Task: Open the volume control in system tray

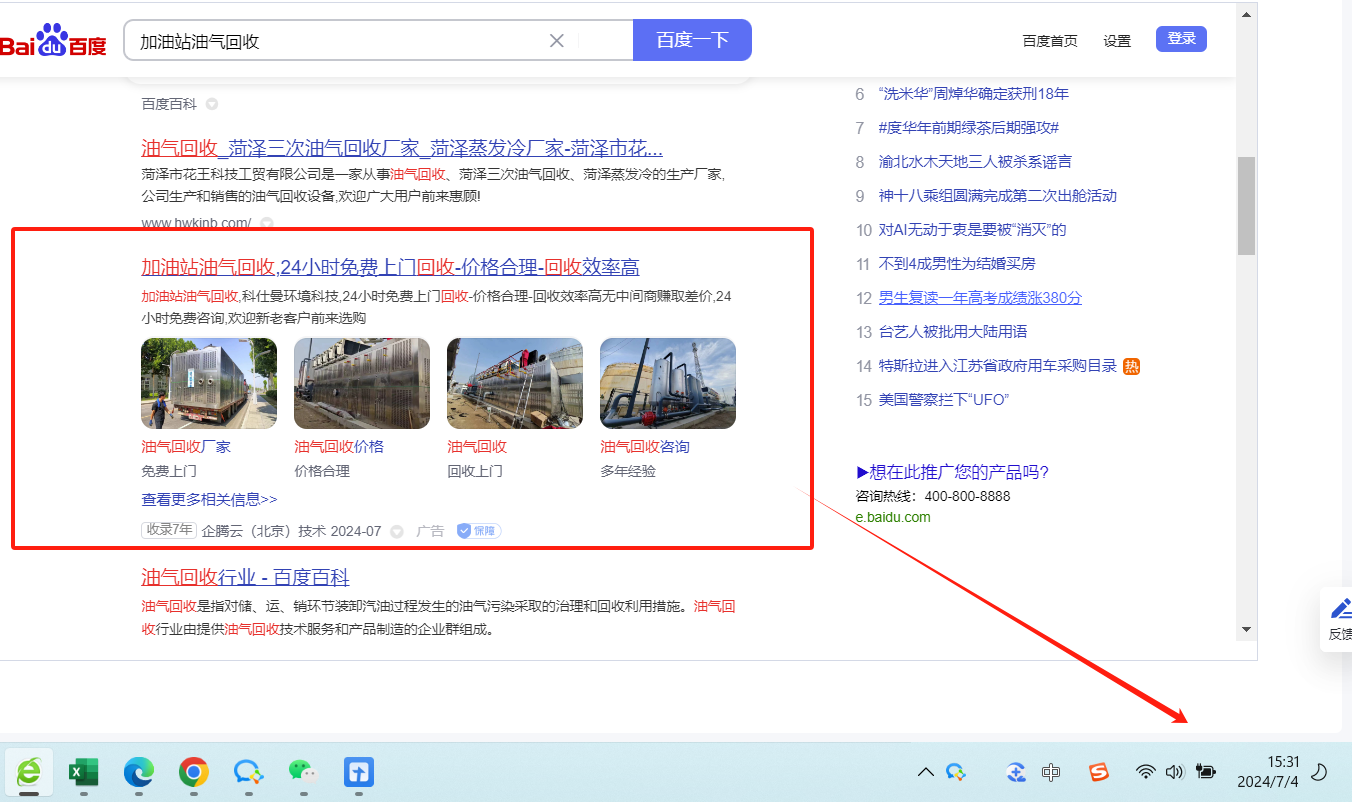Action: (1174, 771)
